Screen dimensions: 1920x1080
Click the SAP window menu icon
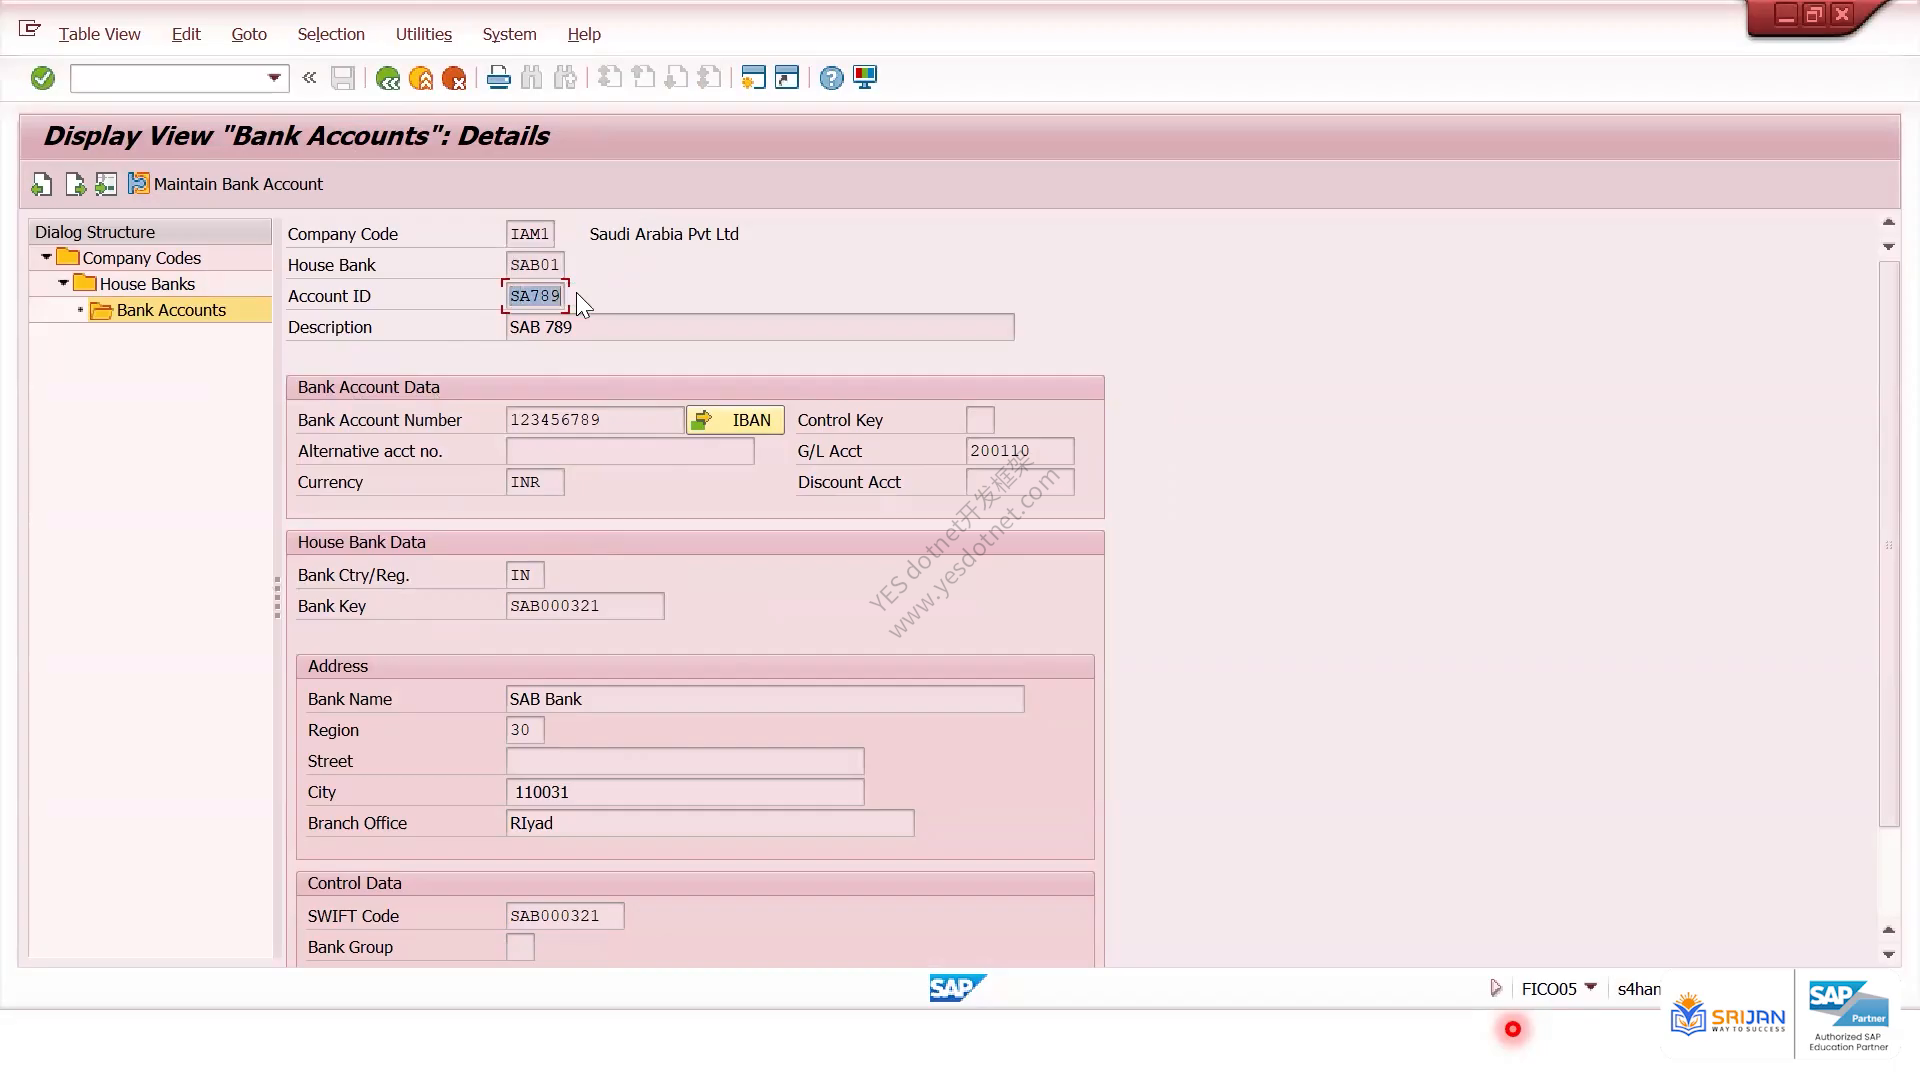tap(30, 29)
